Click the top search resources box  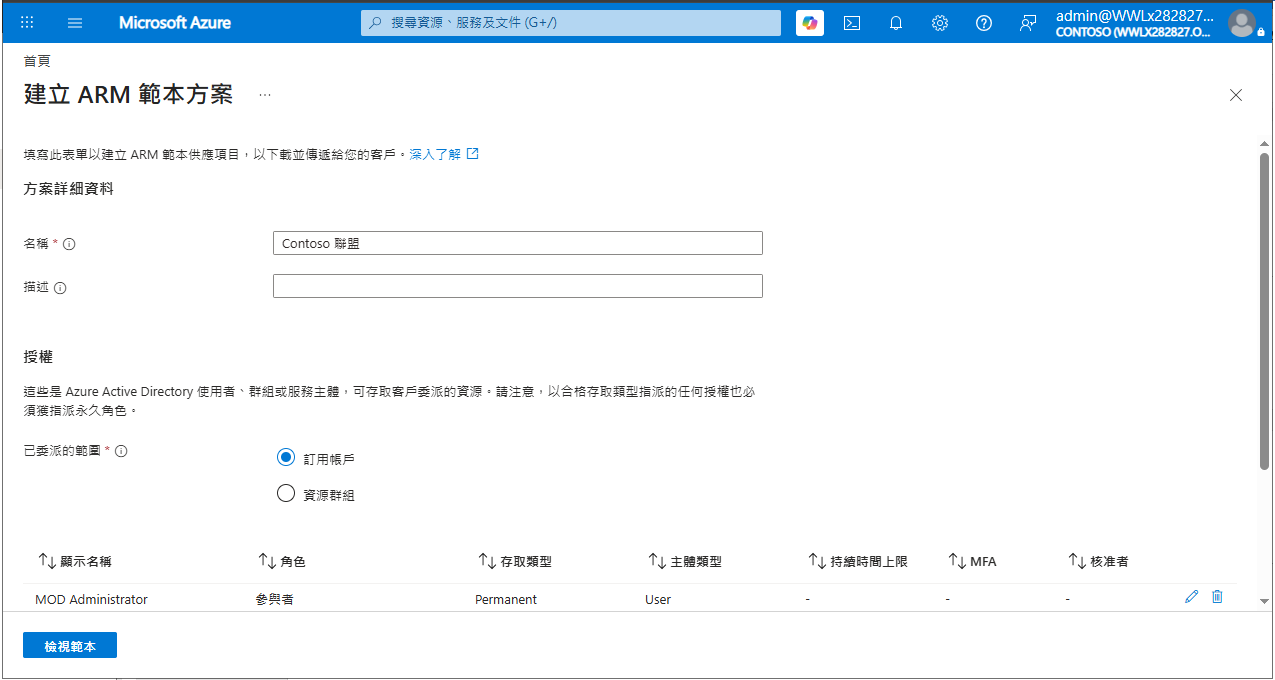coord(571,23)
